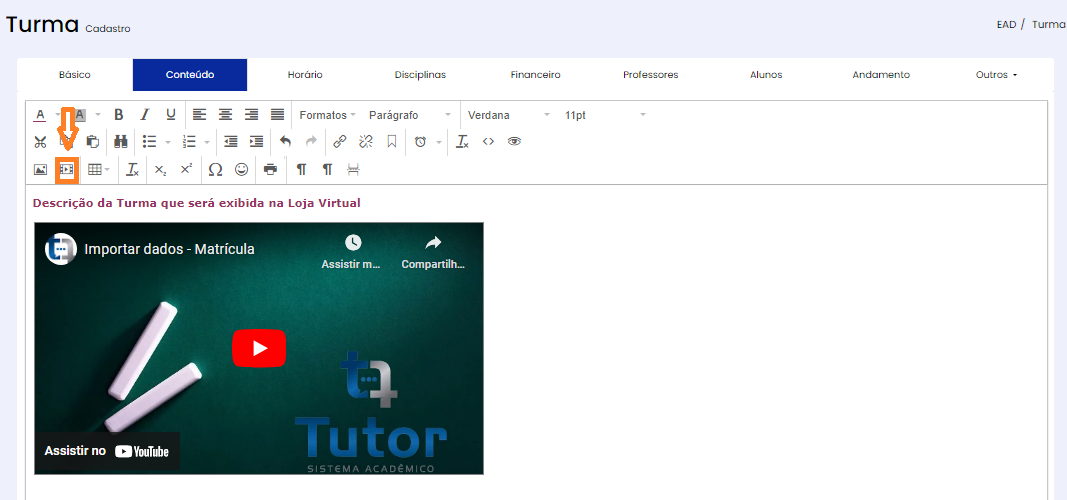The image size is (1067, 500).
Task: Click the paste clipboard icon
Action: click(x=93, y=141)
